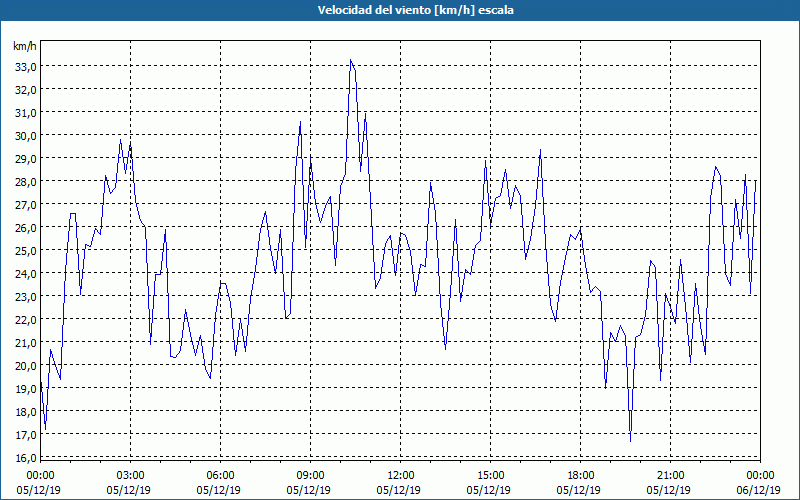Viewport: 800px width, 500px height.
Task: Click the '00:00' time label dated 05/12/19
Action: point(40,475)
